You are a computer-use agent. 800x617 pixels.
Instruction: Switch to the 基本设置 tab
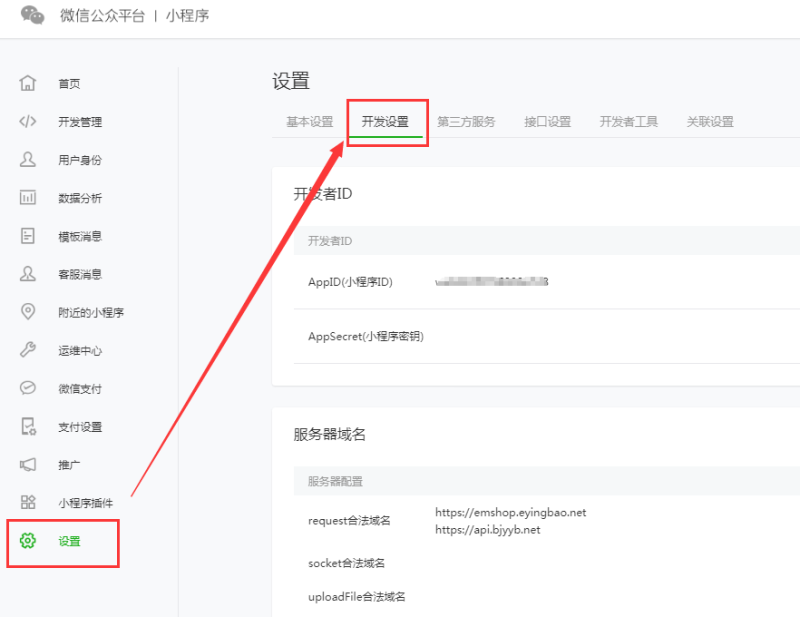click(309, 122)
